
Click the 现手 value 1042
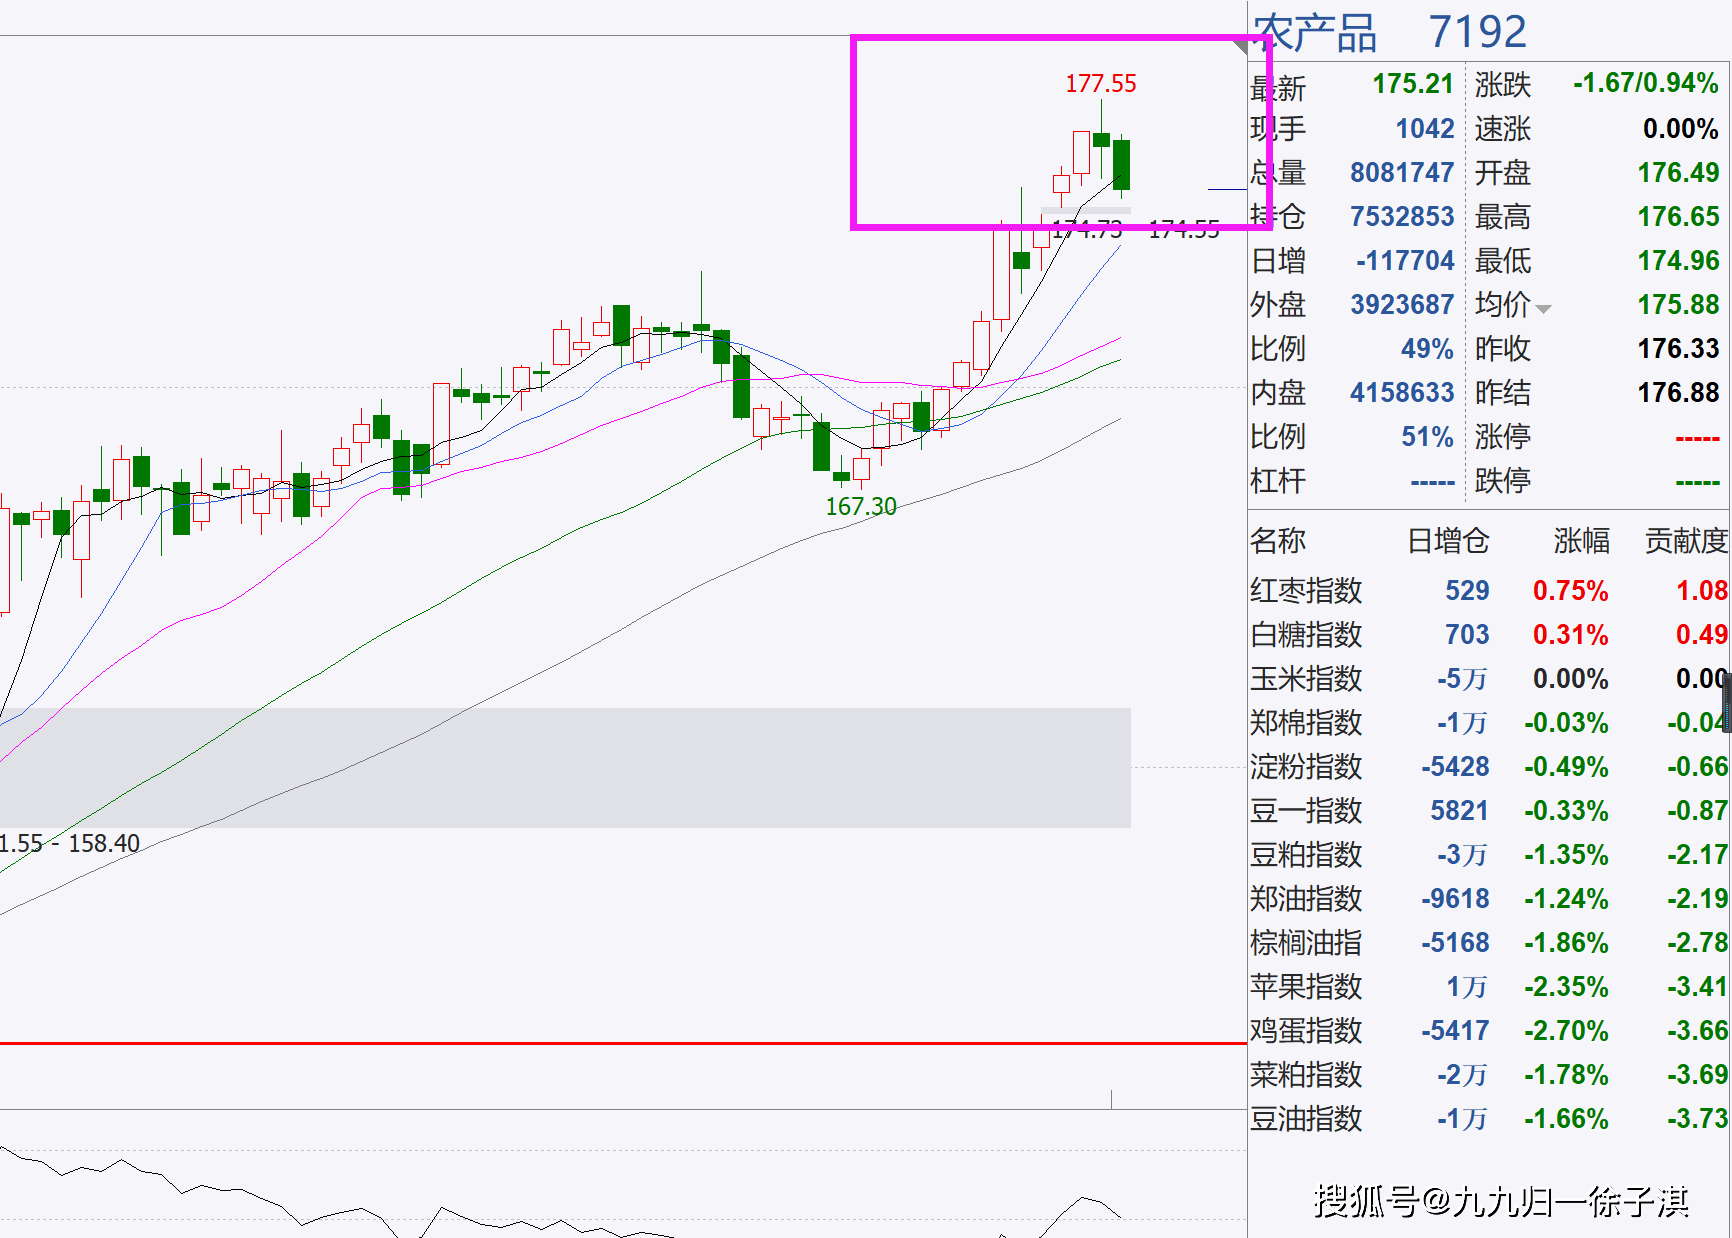click(x=1425, y=129)
